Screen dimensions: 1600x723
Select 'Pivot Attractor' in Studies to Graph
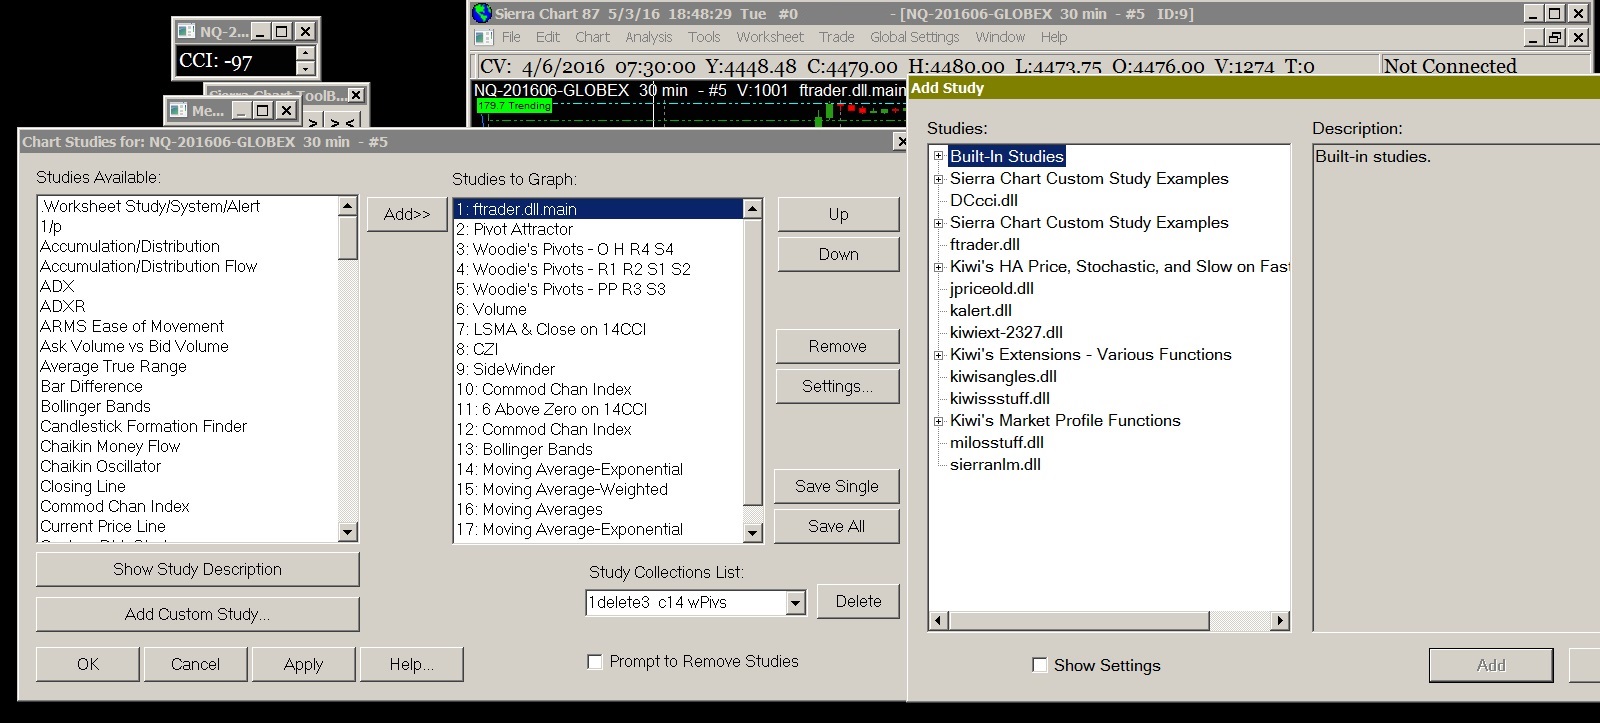tap(598, 229)
